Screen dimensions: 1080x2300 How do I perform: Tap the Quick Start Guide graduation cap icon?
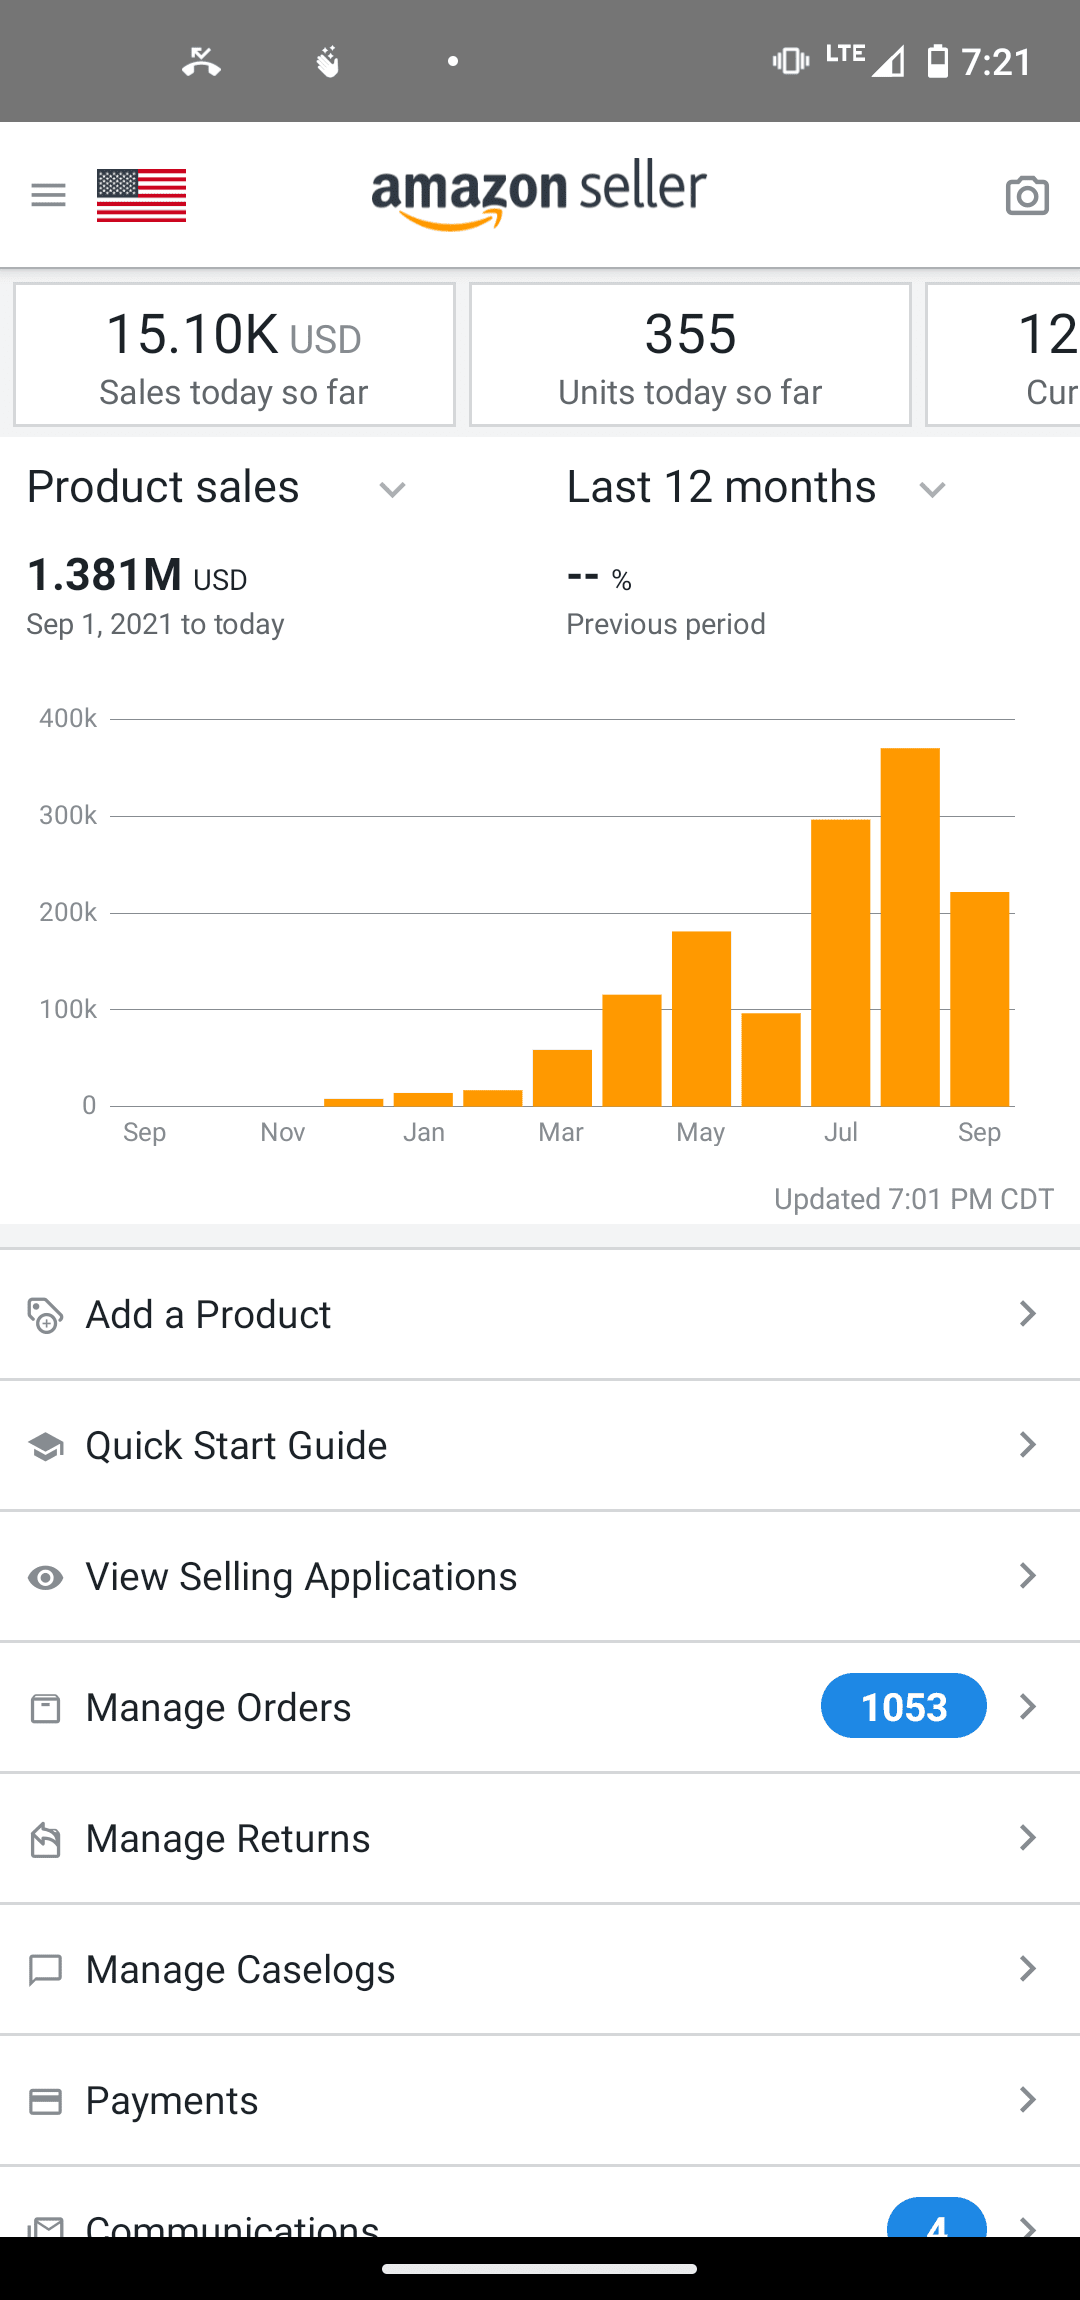(x=45, y=1446)
